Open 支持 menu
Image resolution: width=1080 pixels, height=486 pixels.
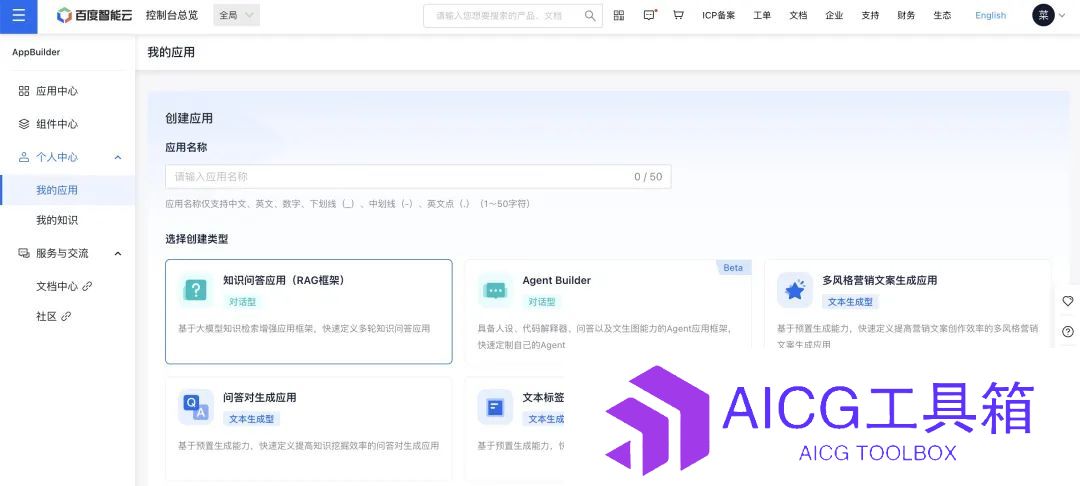point(870,15)
